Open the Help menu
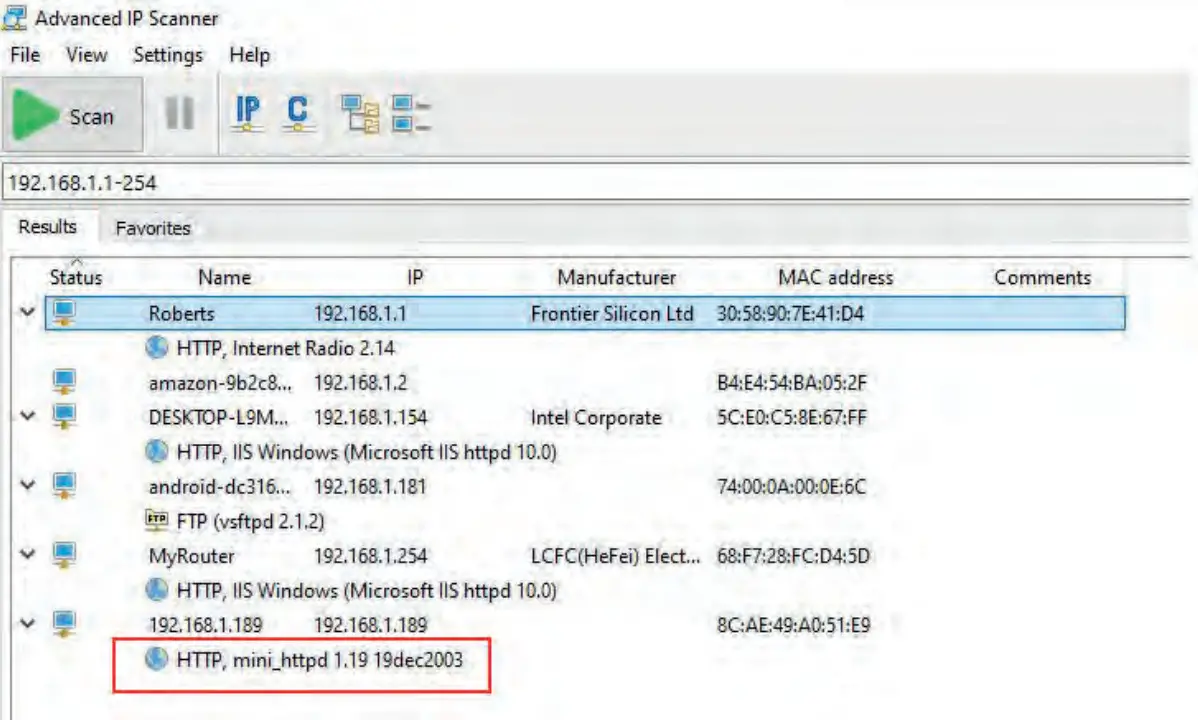Image resolution: width=1198 pixels, height=720 pixels. [x=250, y=55]
